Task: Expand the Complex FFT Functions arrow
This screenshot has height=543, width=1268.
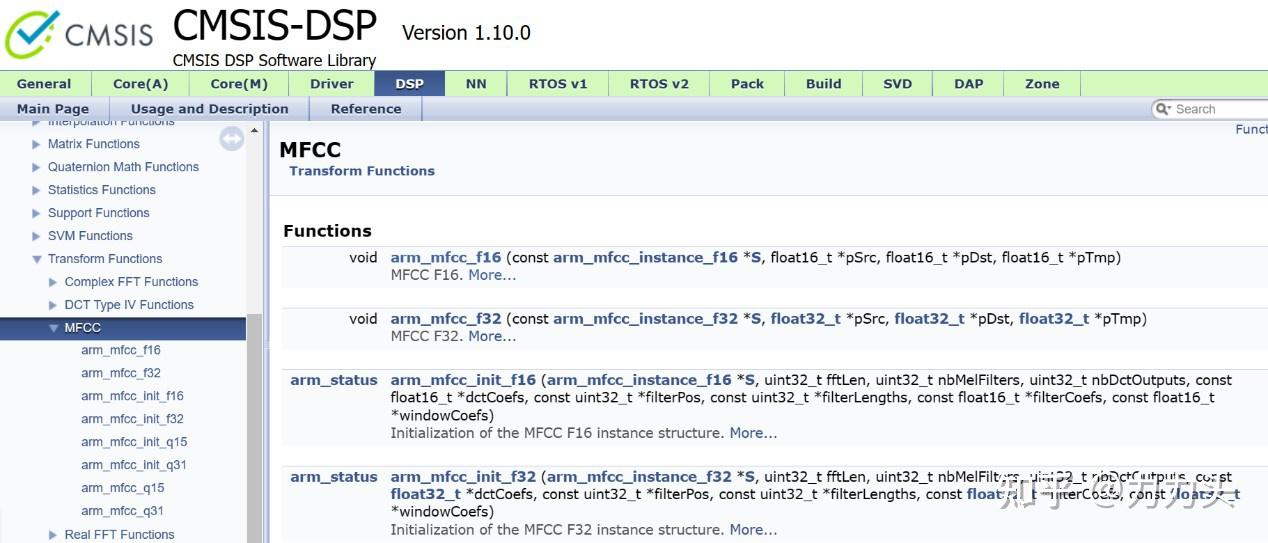Action: (54, 282)
